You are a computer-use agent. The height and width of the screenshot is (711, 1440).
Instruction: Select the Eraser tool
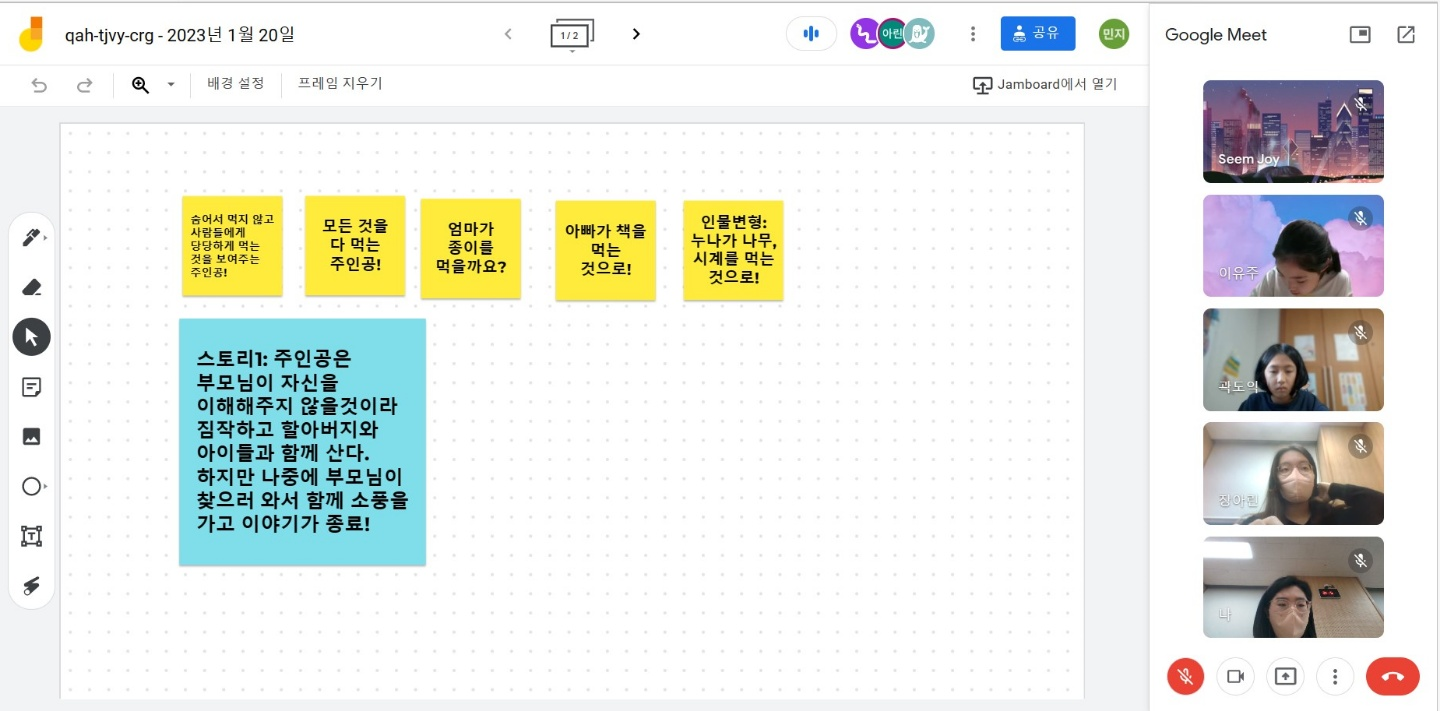(x=31, y=288)
